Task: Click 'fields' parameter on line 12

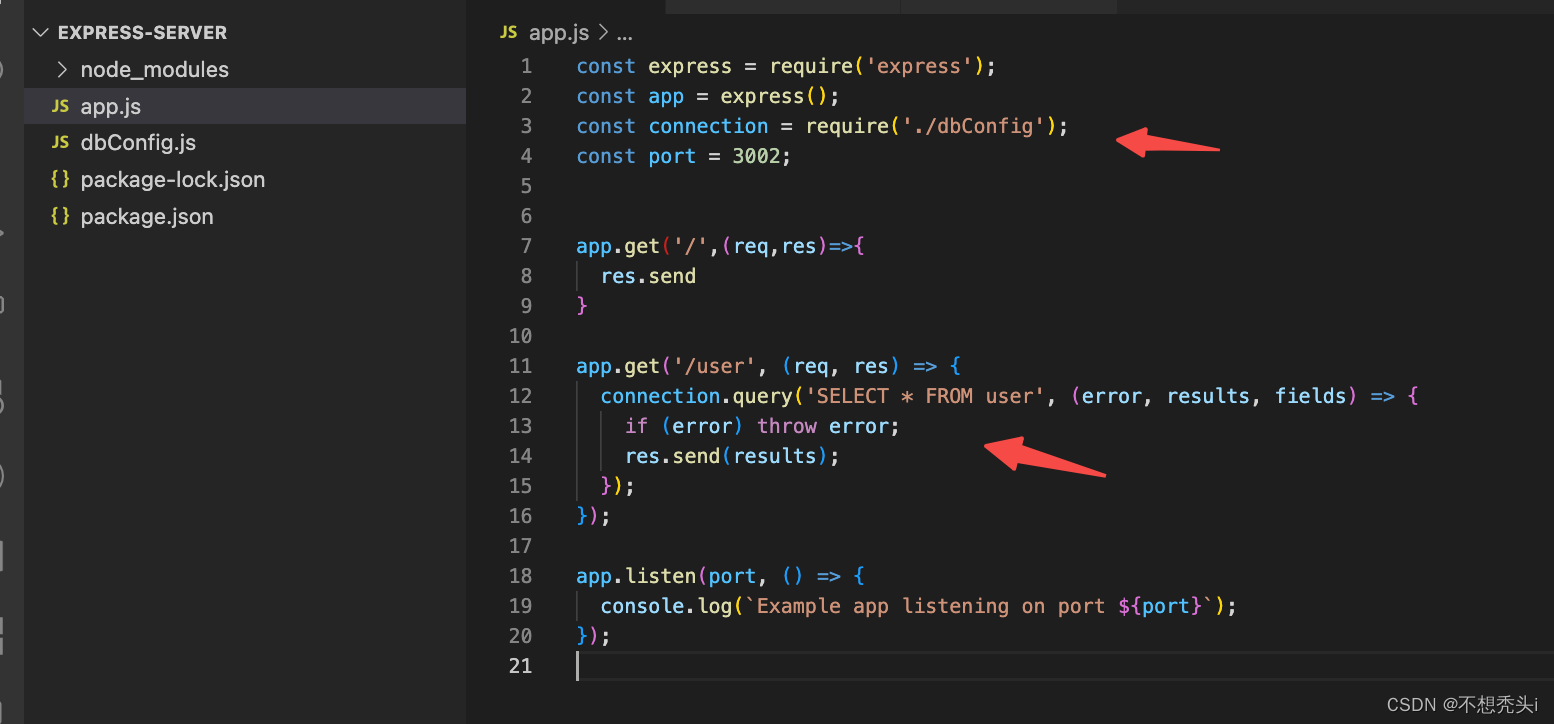Action: [1310, 396]
